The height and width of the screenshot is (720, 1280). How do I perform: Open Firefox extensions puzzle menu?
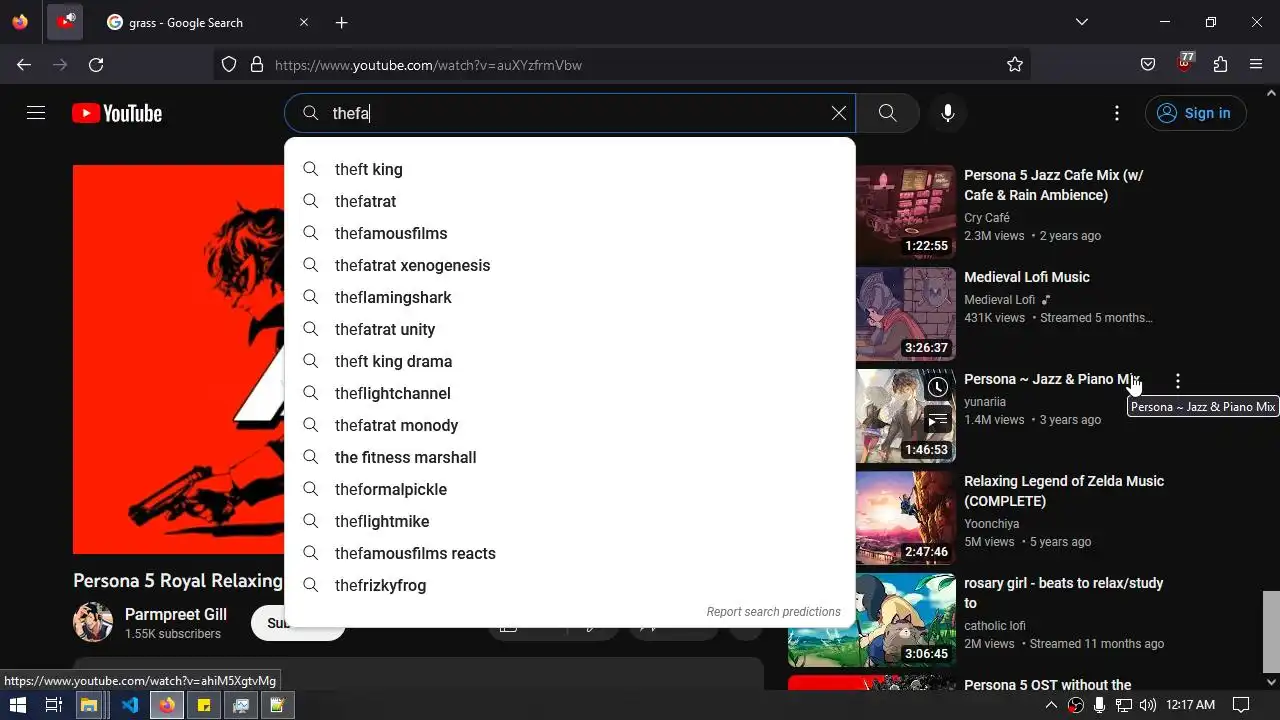pos(1220,65)
